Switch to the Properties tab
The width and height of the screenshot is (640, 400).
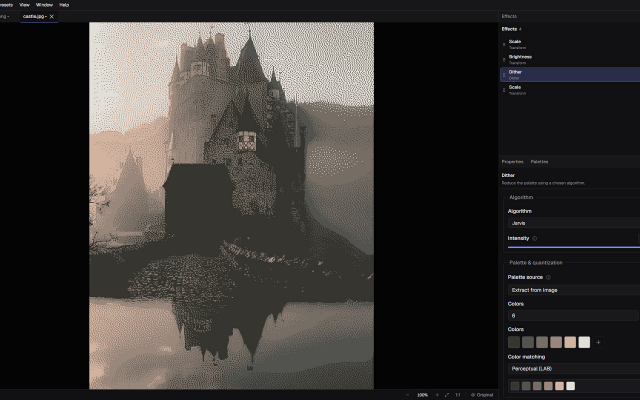512,162
